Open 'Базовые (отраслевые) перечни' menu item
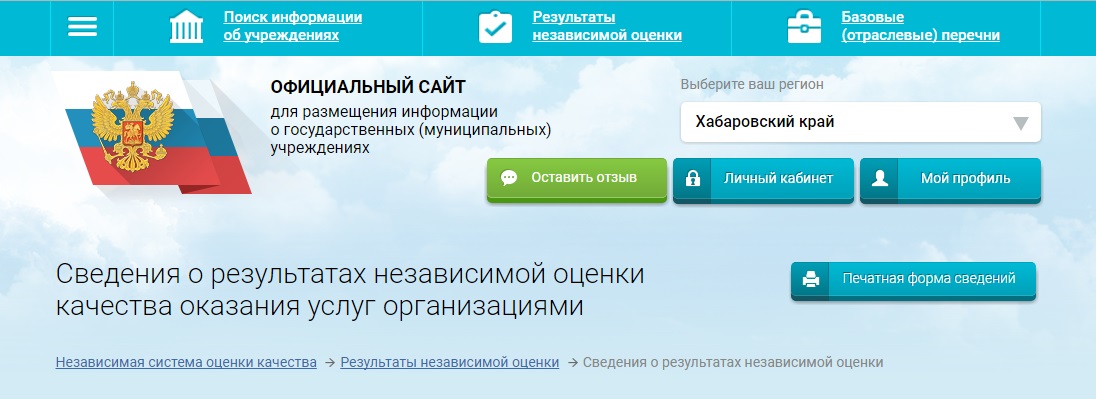1096x399 pixels. pos(921,27)
